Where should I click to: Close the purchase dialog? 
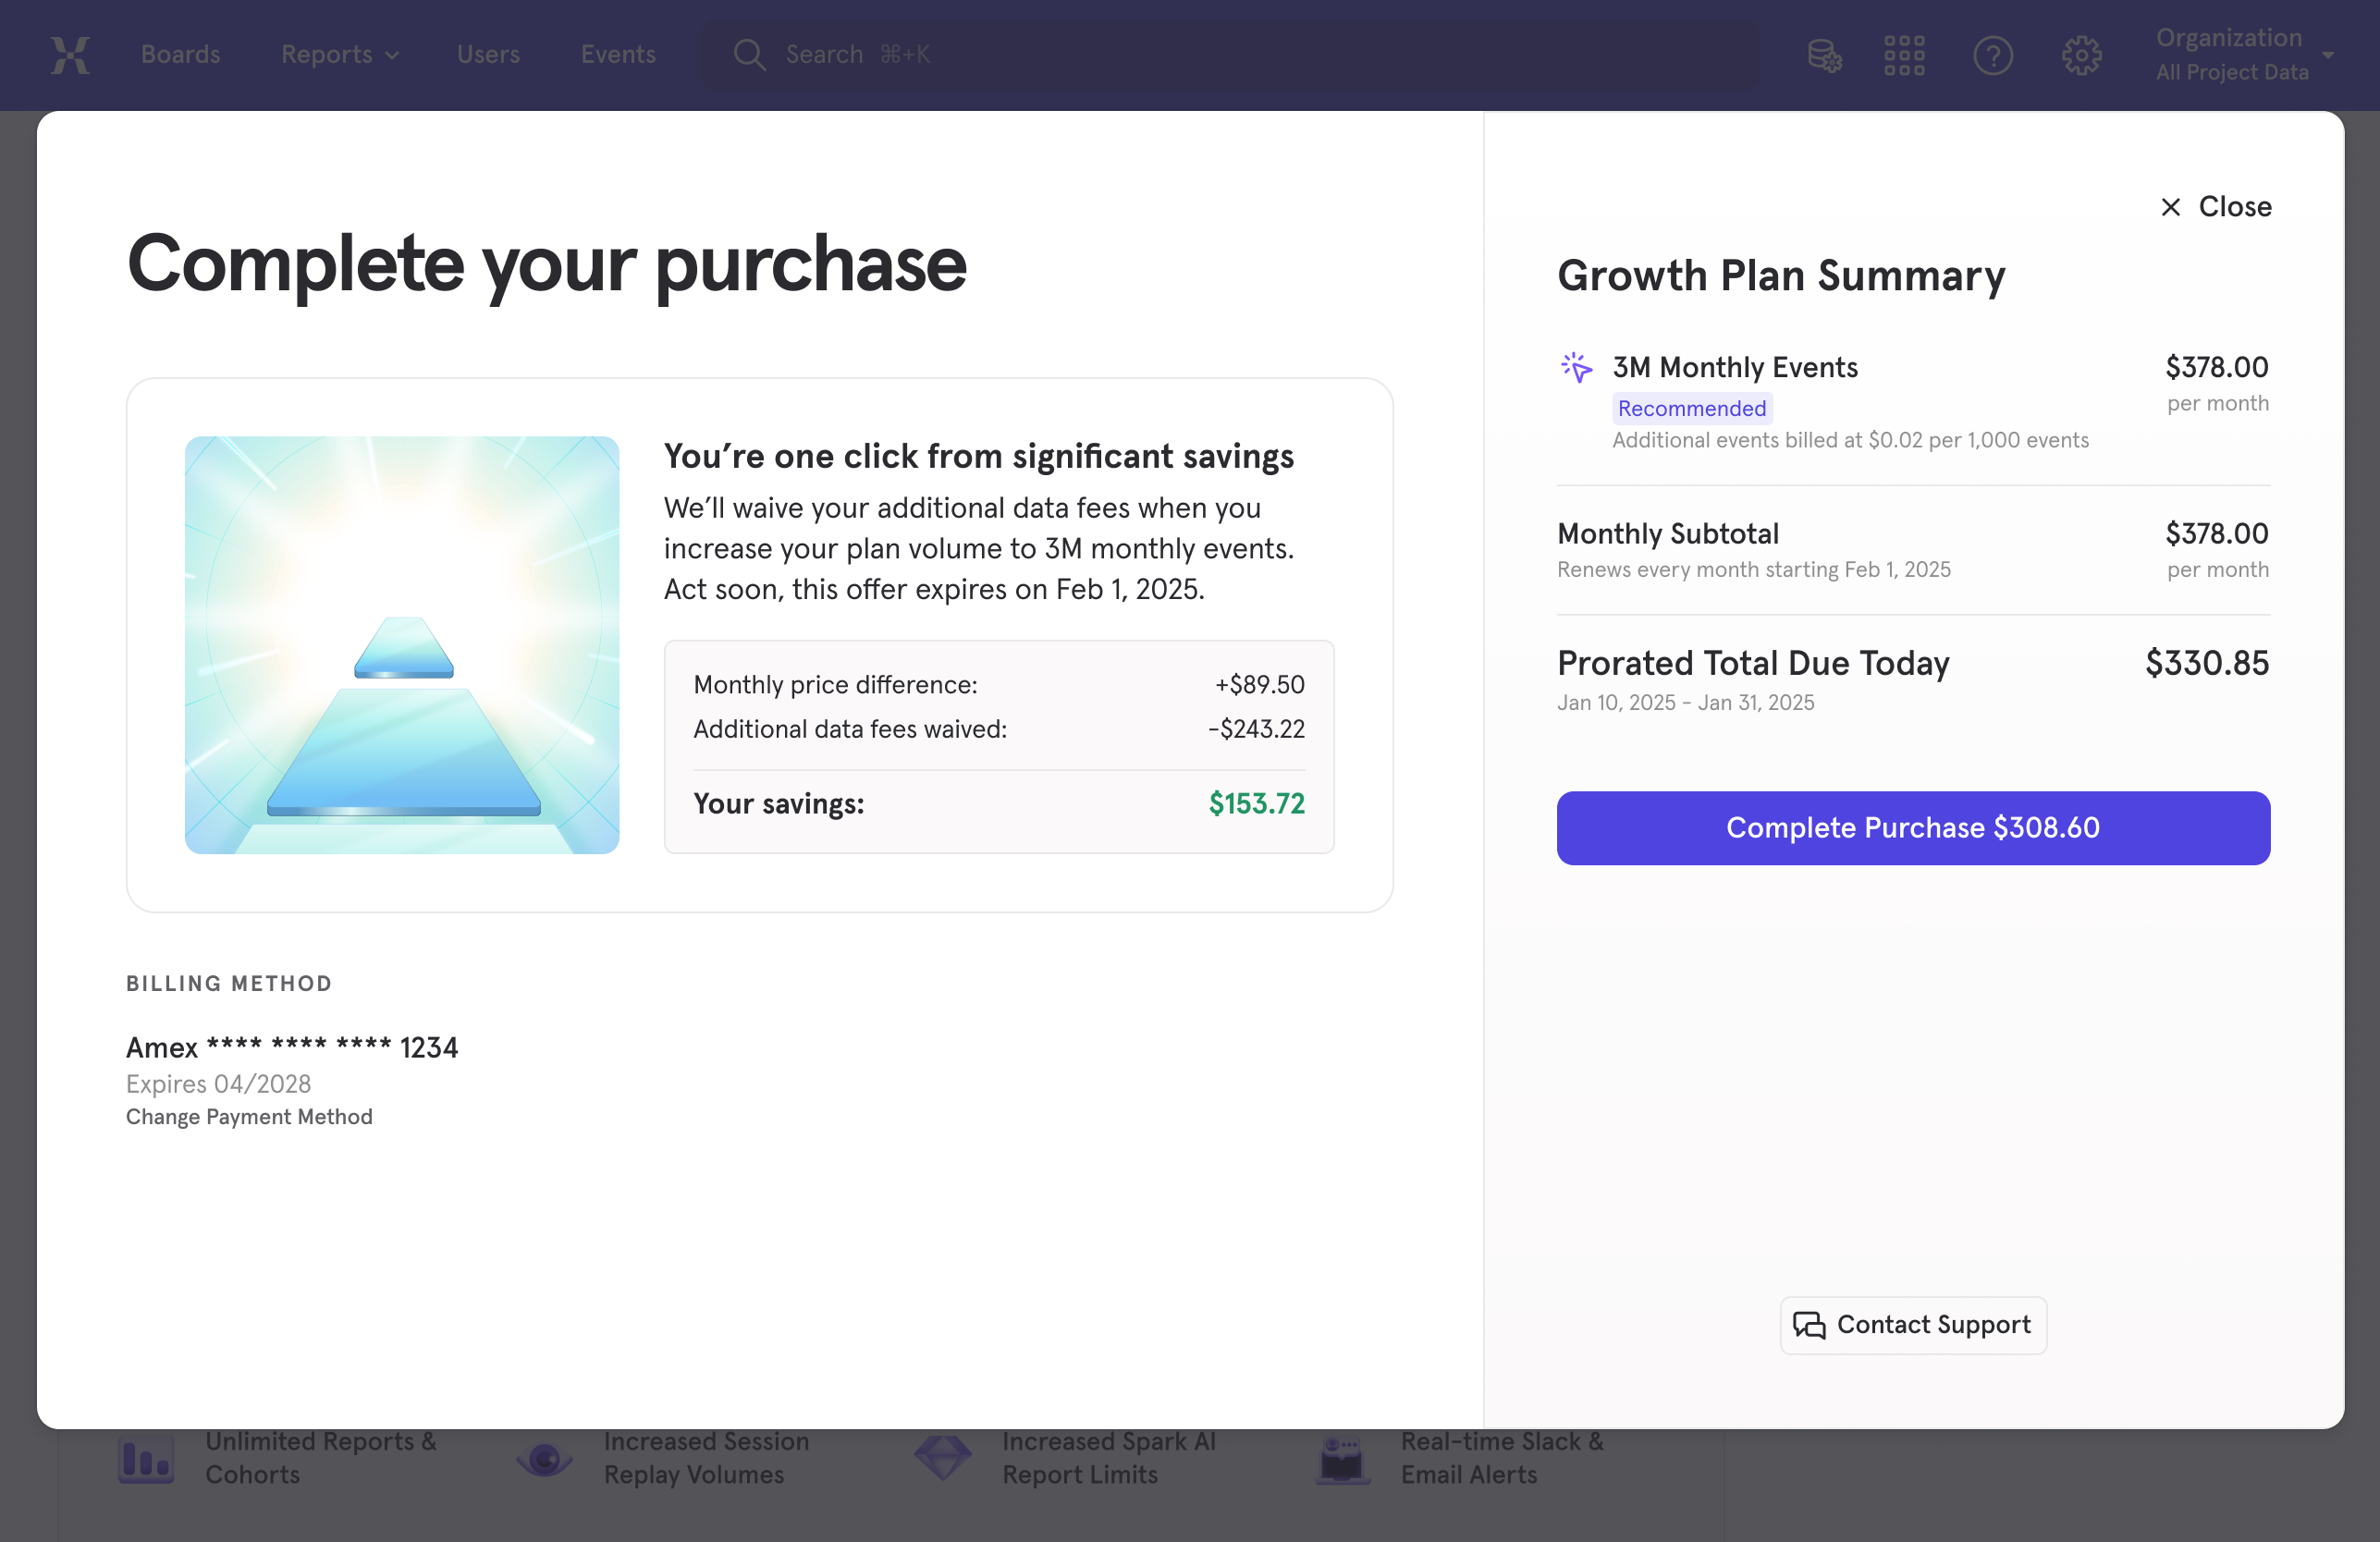[2216, 207]
